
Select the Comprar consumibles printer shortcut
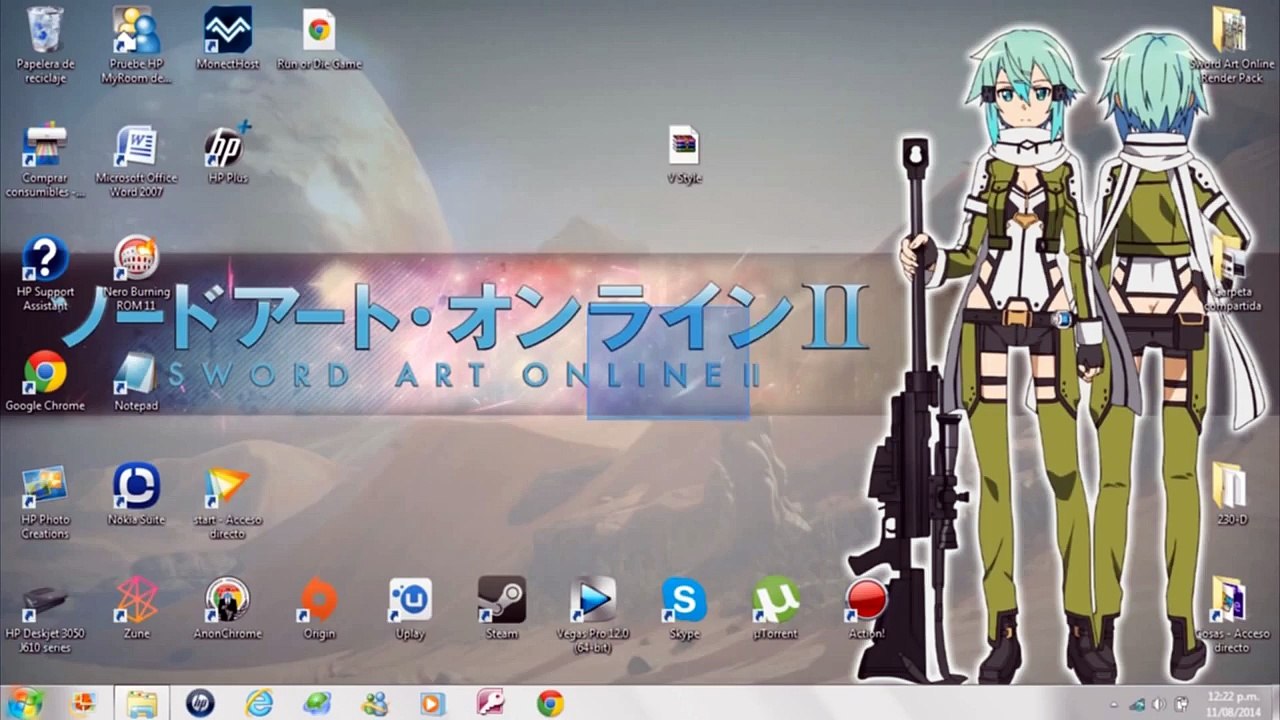45,160
